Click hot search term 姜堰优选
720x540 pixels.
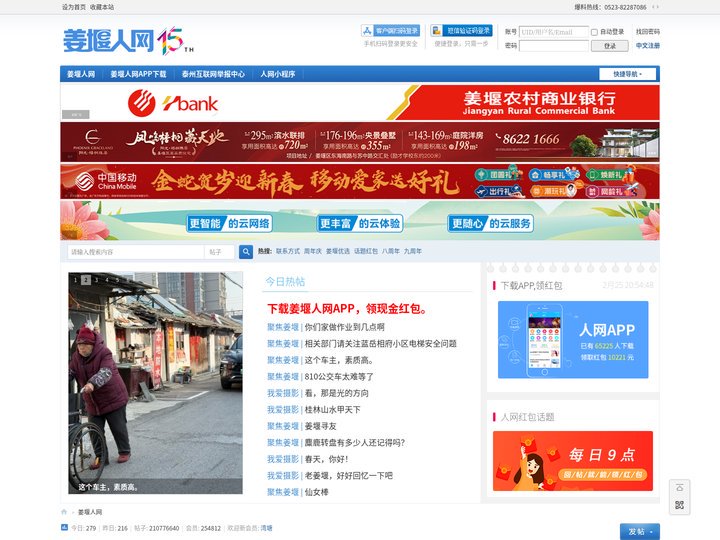338,251
